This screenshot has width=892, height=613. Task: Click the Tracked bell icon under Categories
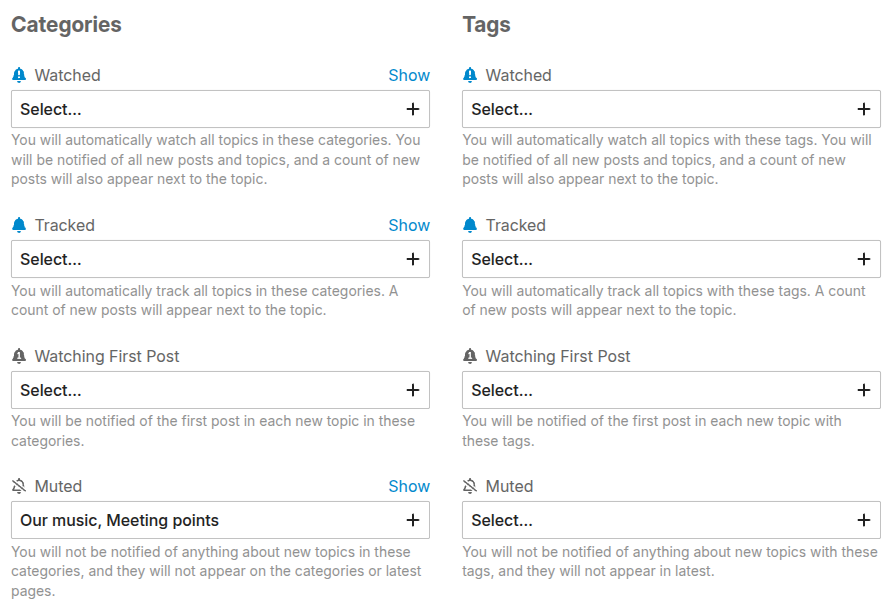click(x=19, y=225)
